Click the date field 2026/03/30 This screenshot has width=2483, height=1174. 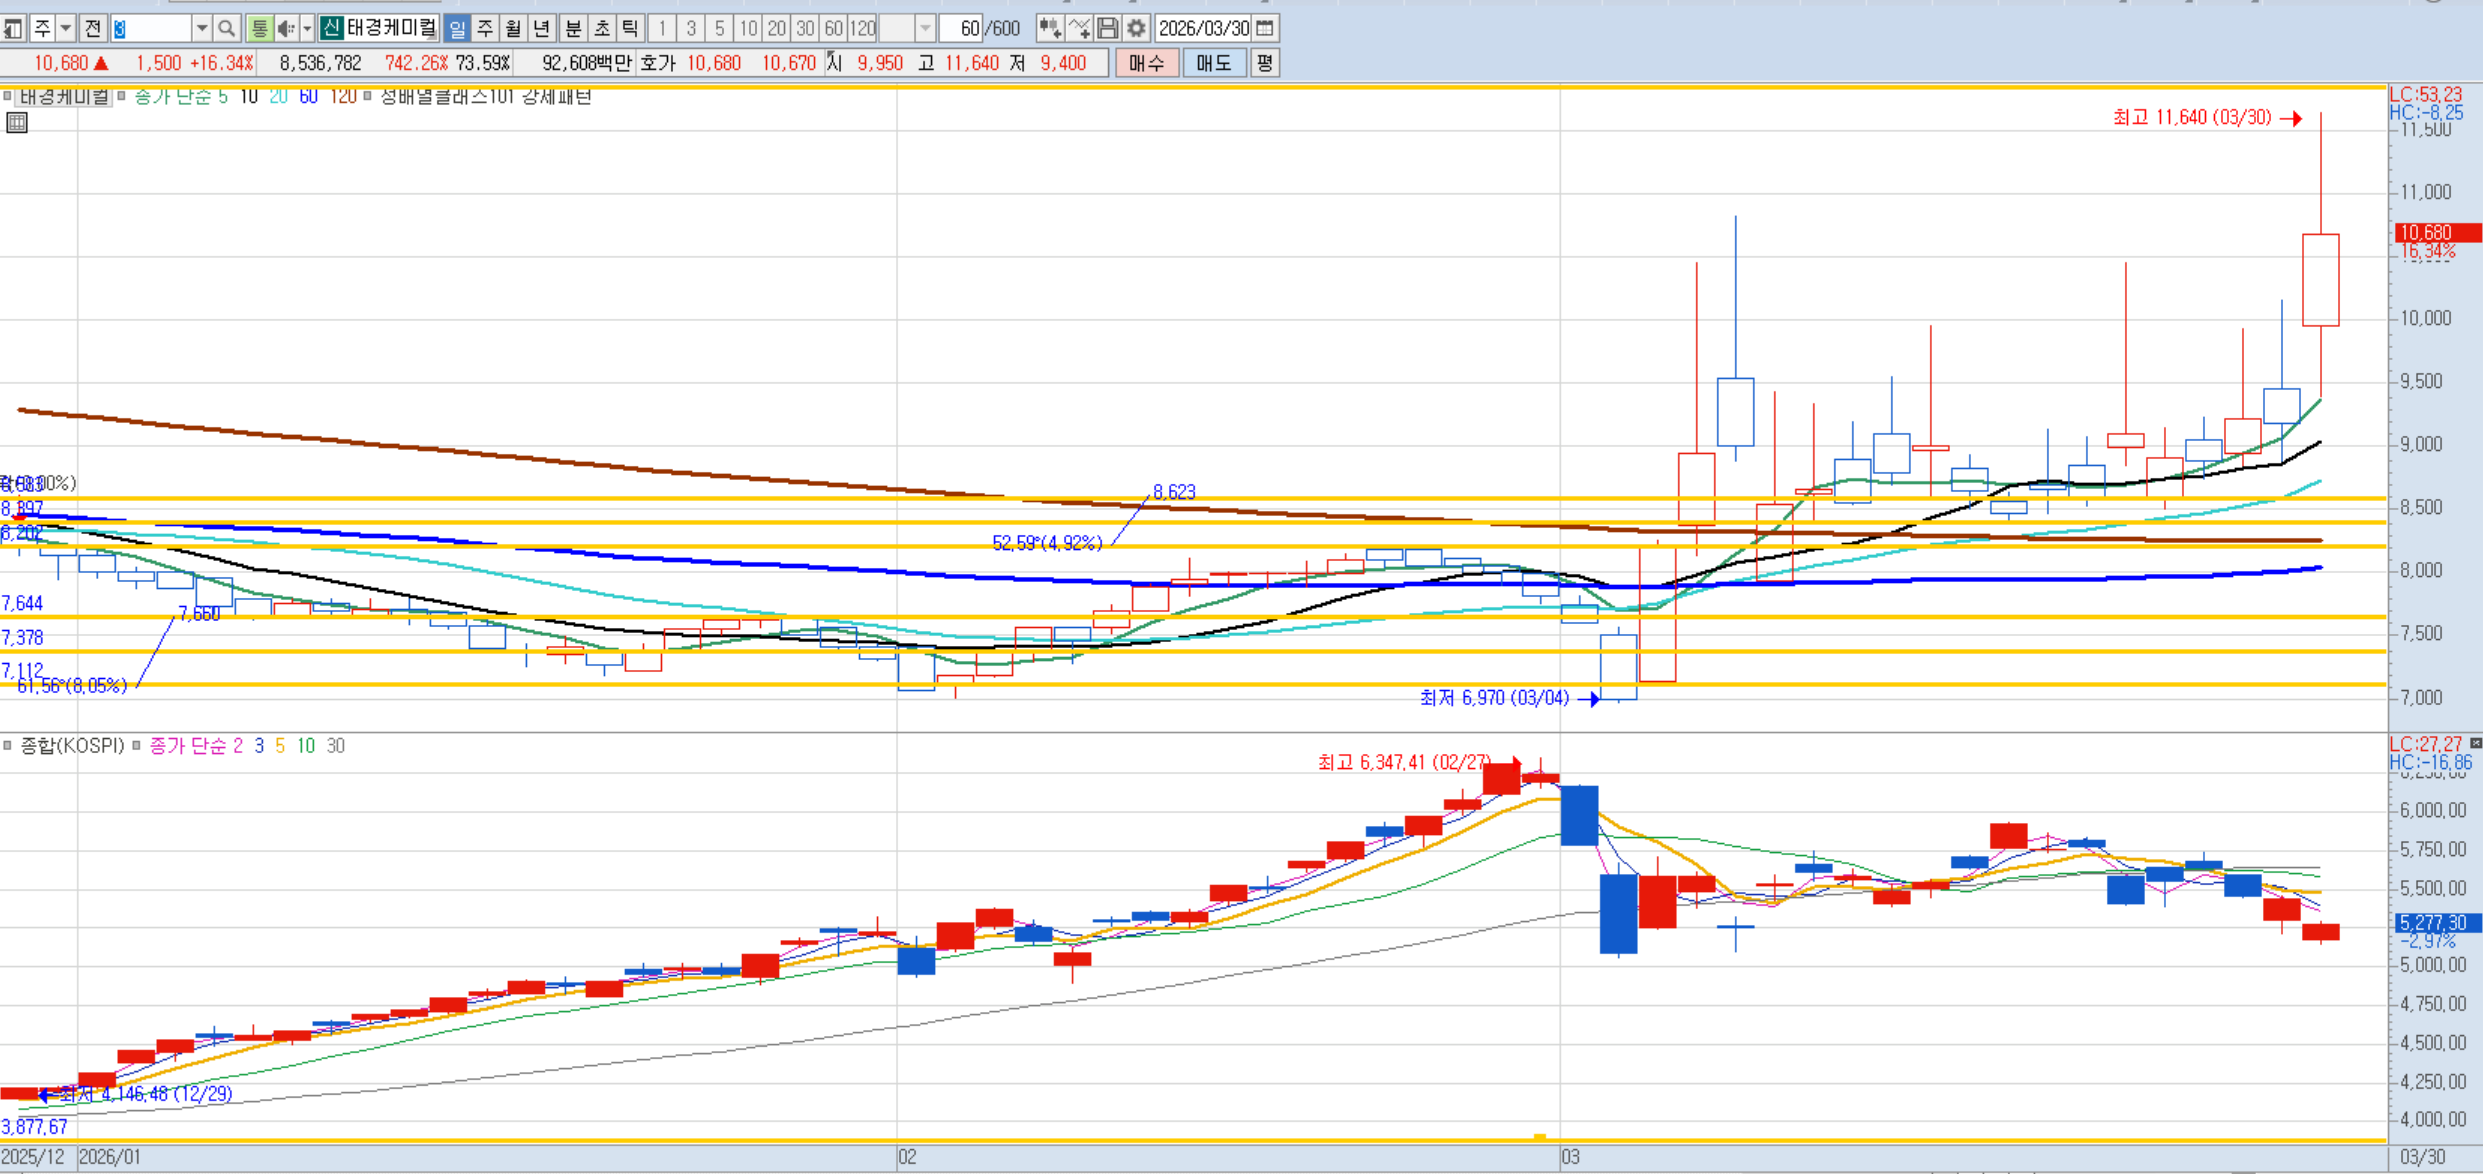tap(1204, 29)
